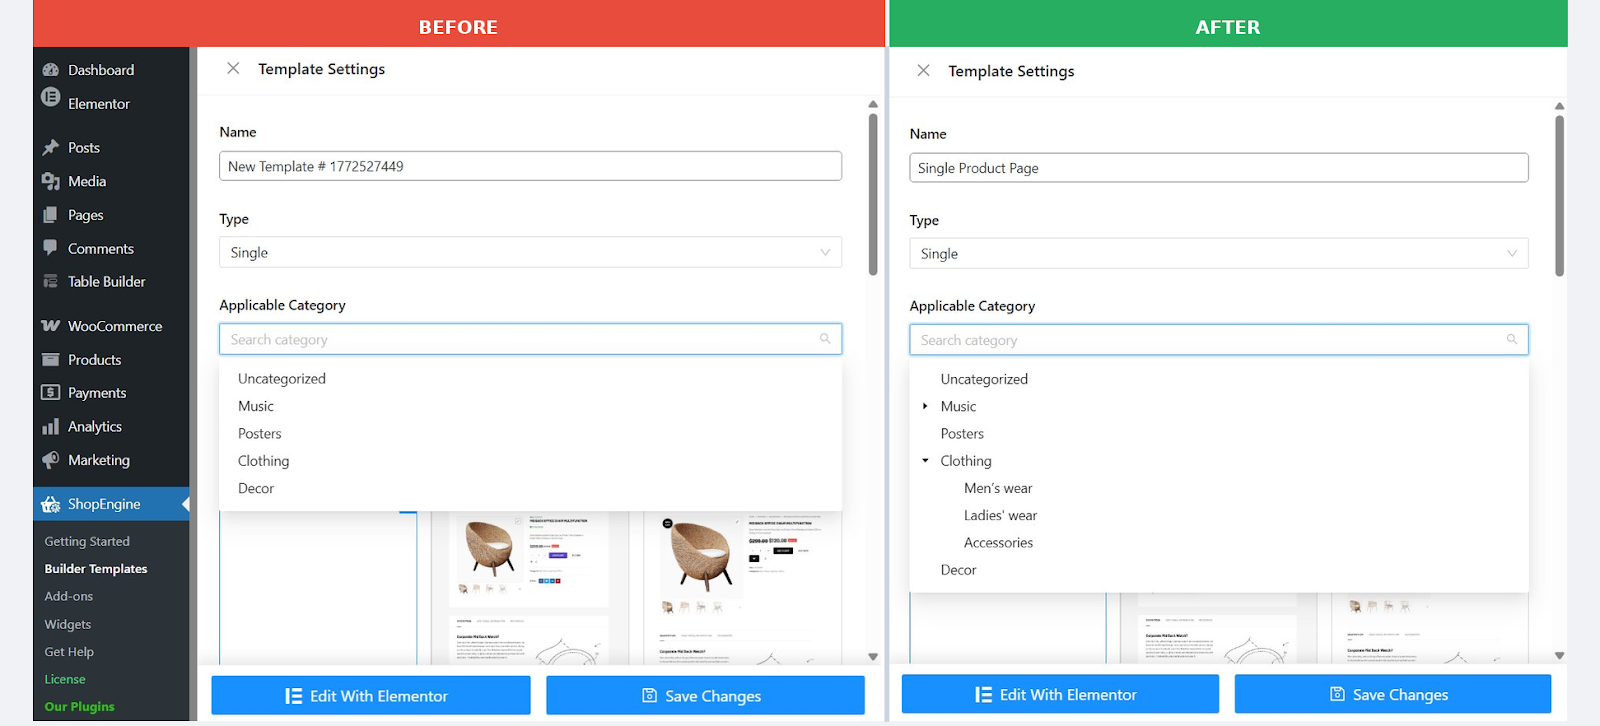The width and height of the screenshot is (1600, 726).
Task: Click Save Changes in the AFTER panel
Action: pos(1392,695)
